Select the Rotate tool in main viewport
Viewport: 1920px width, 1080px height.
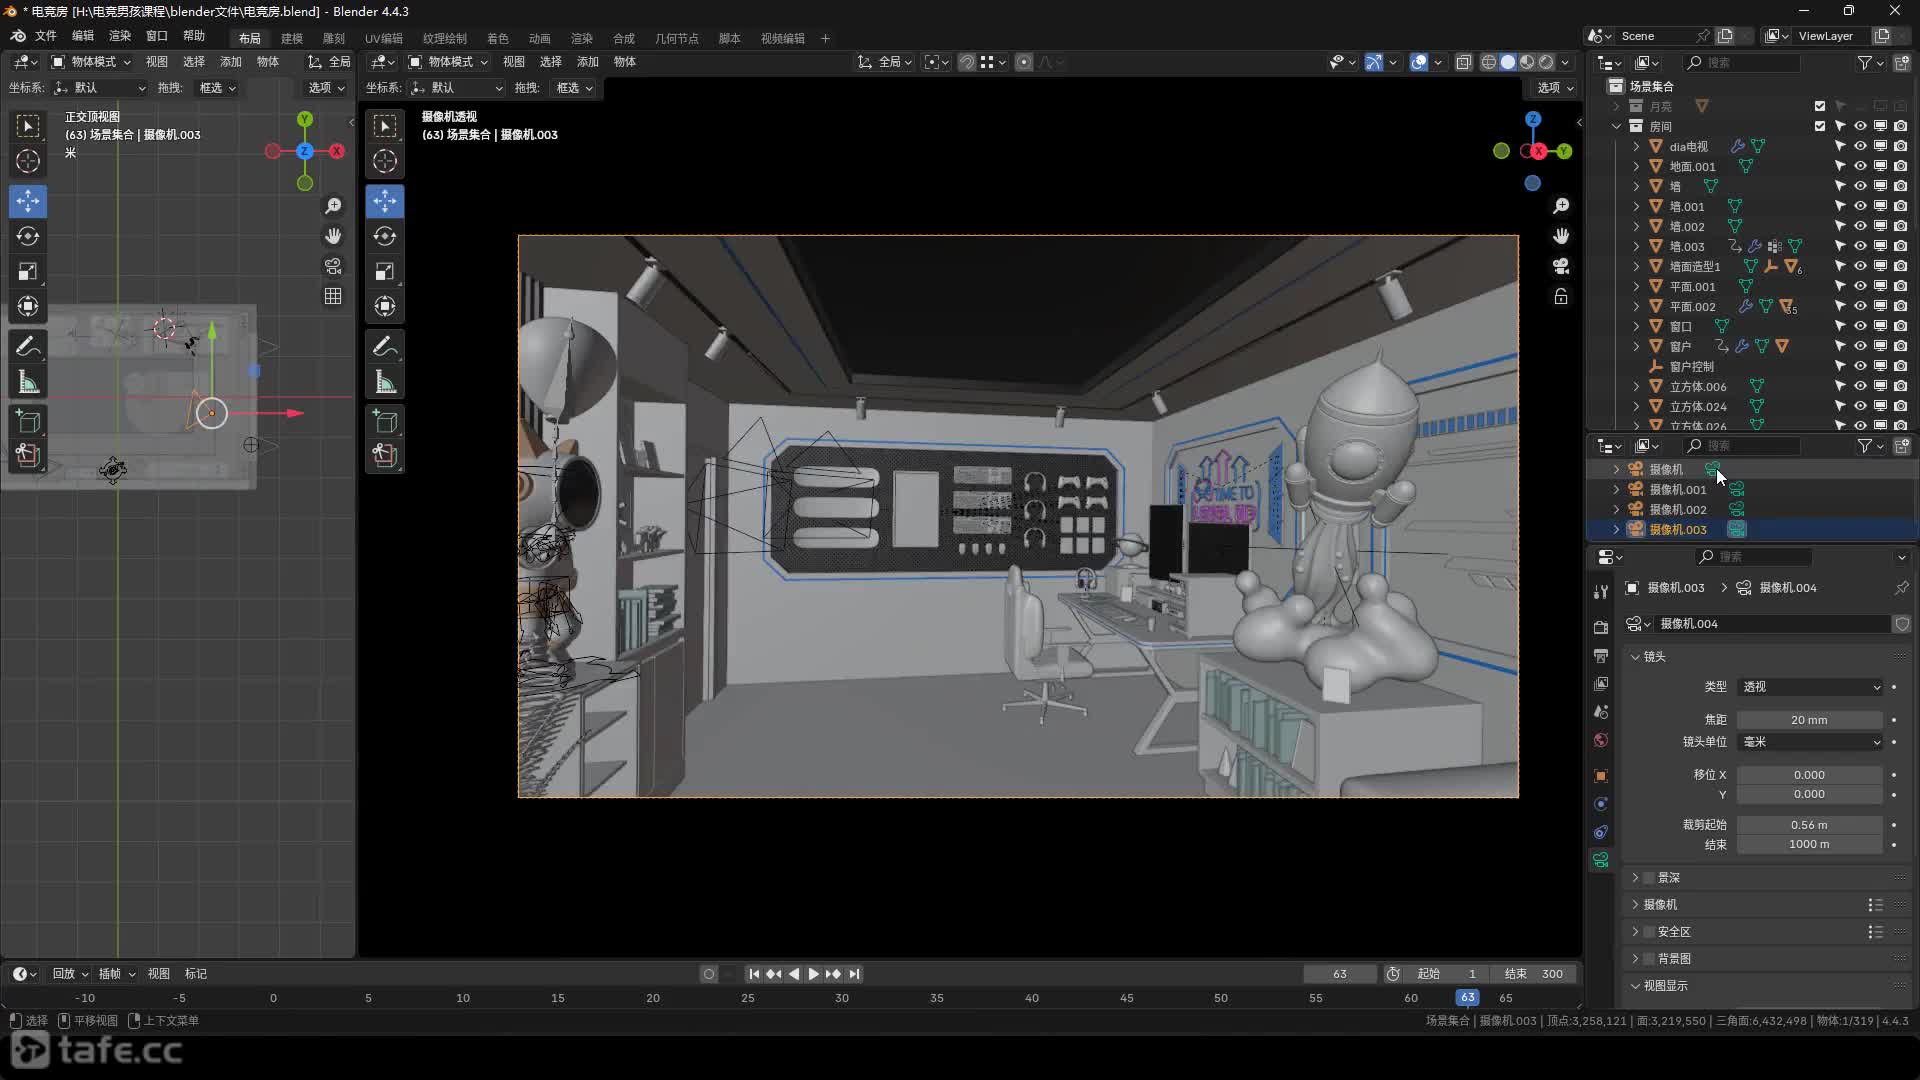click(385, 236)
